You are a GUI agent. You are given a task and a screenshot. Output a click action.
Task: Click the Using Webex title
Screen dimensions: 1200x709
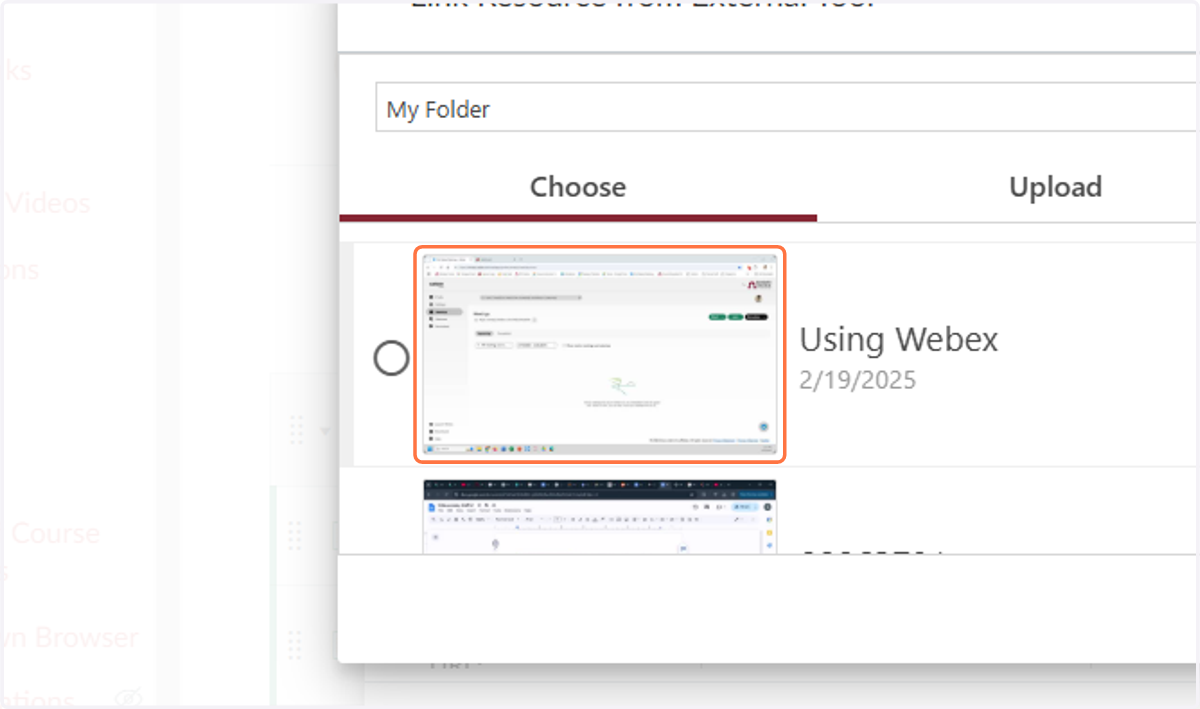(899, 340)
